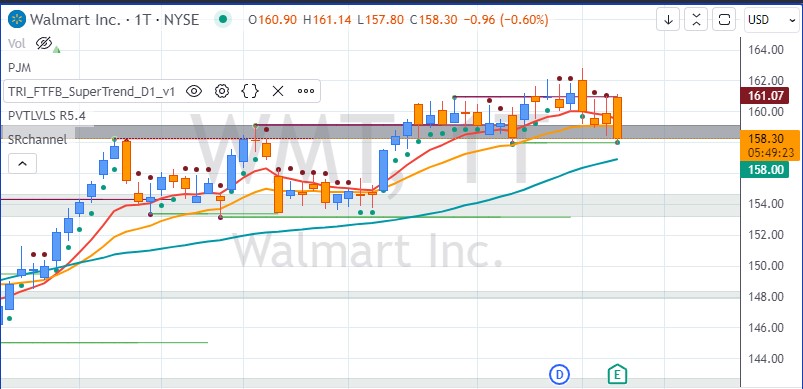Click the open price O160.90 value
This screenshot has width=803, height=389.
pos(273,20)
